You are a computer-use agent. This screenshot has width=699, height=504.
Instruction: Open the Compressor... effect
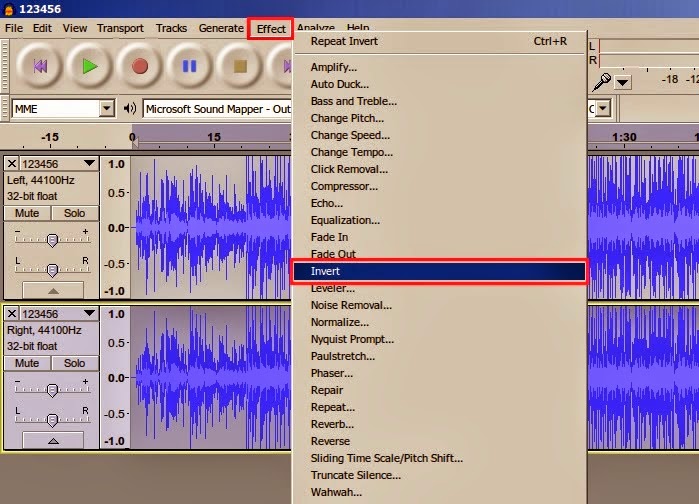point(439,186)
